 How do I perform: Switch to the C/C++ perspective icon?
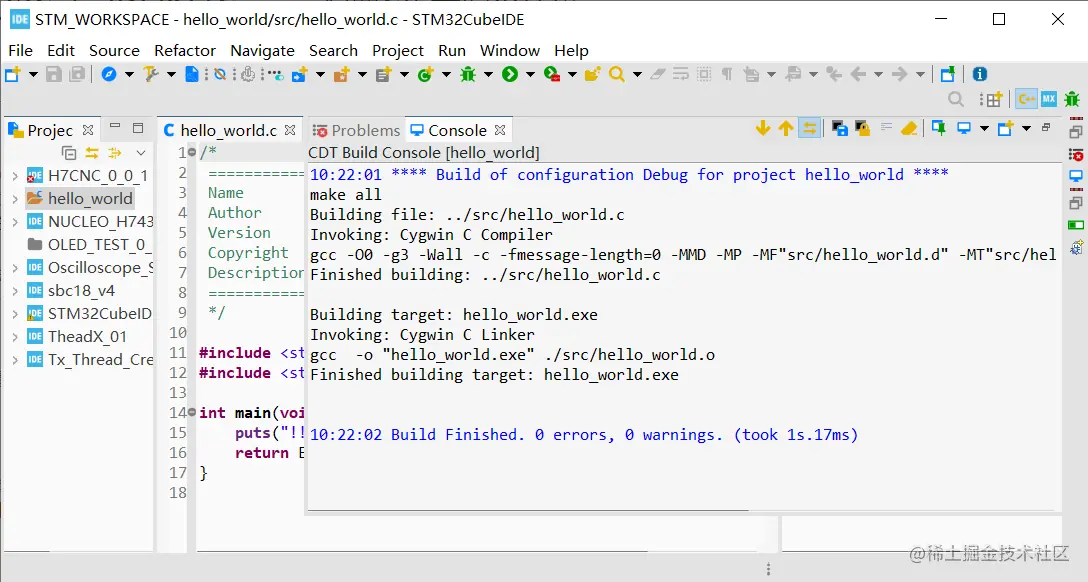point(1026,99)
